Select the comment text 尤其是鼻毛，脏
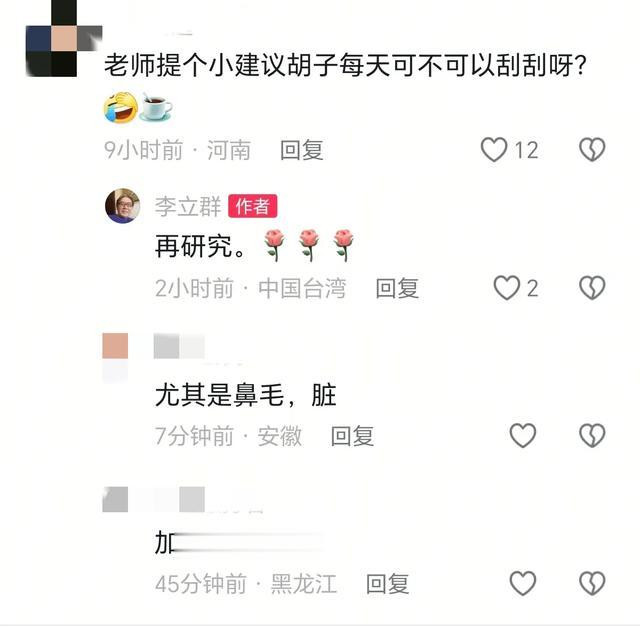640x627 pixels. [246, 395]
